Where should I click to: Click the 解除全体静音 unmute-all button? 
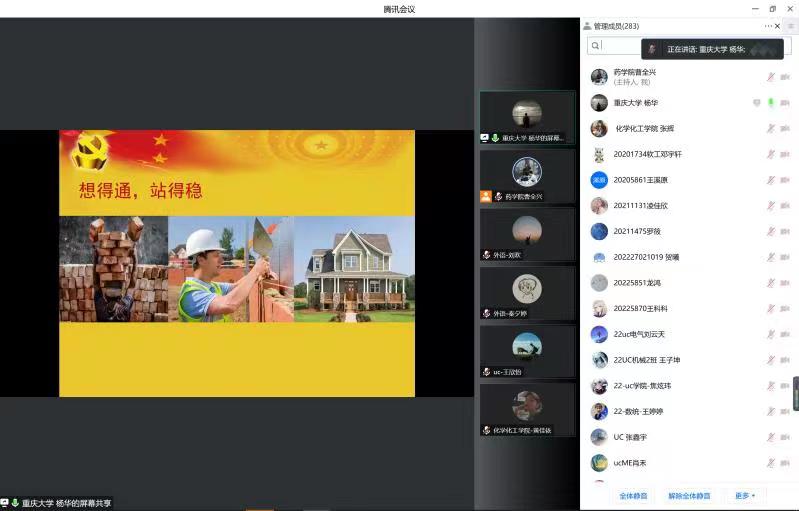click(689, 495)
